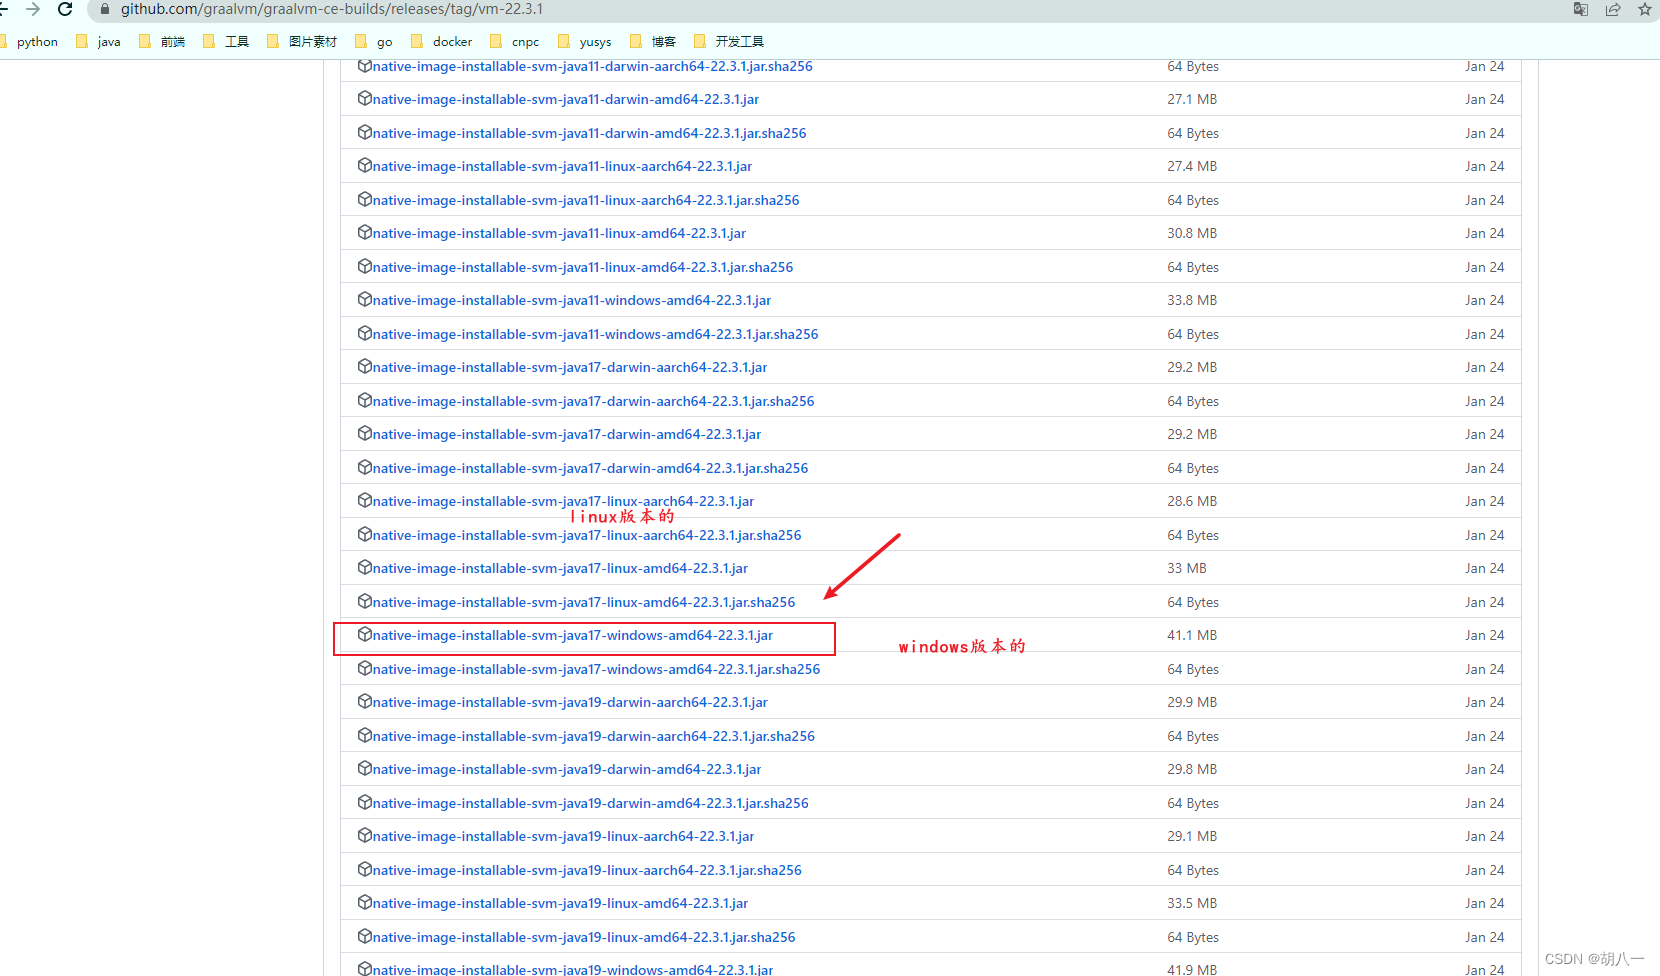1660x976 pixels.
Task: Open the go bookmarks folder
Action: [x=374, y=41]
